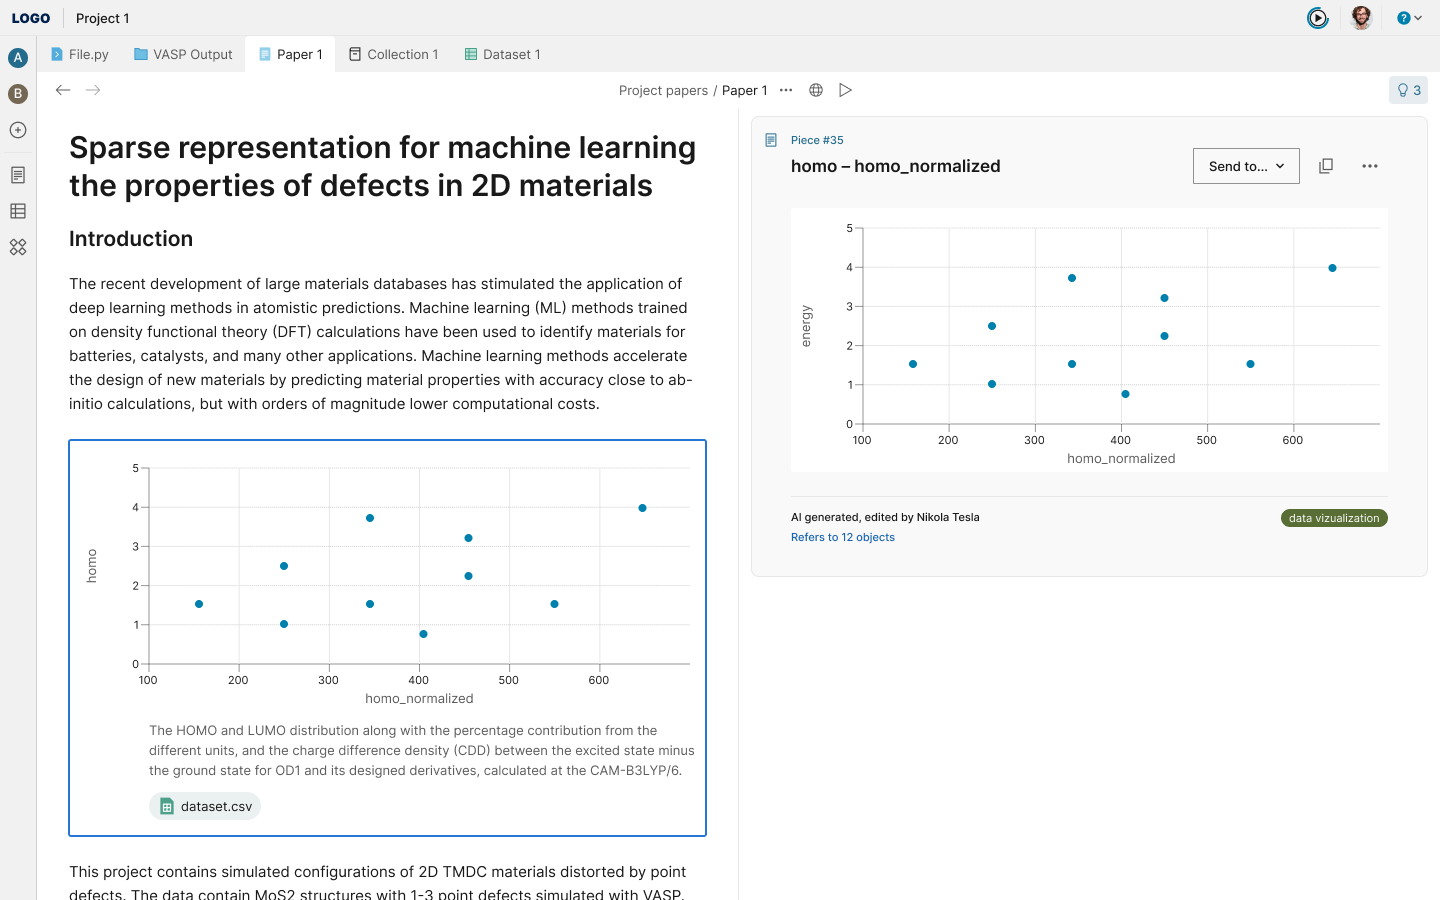Open the documents icon in the left sidebar
Viewport: 1440px width, 900px height.
[x=18, y=175]
